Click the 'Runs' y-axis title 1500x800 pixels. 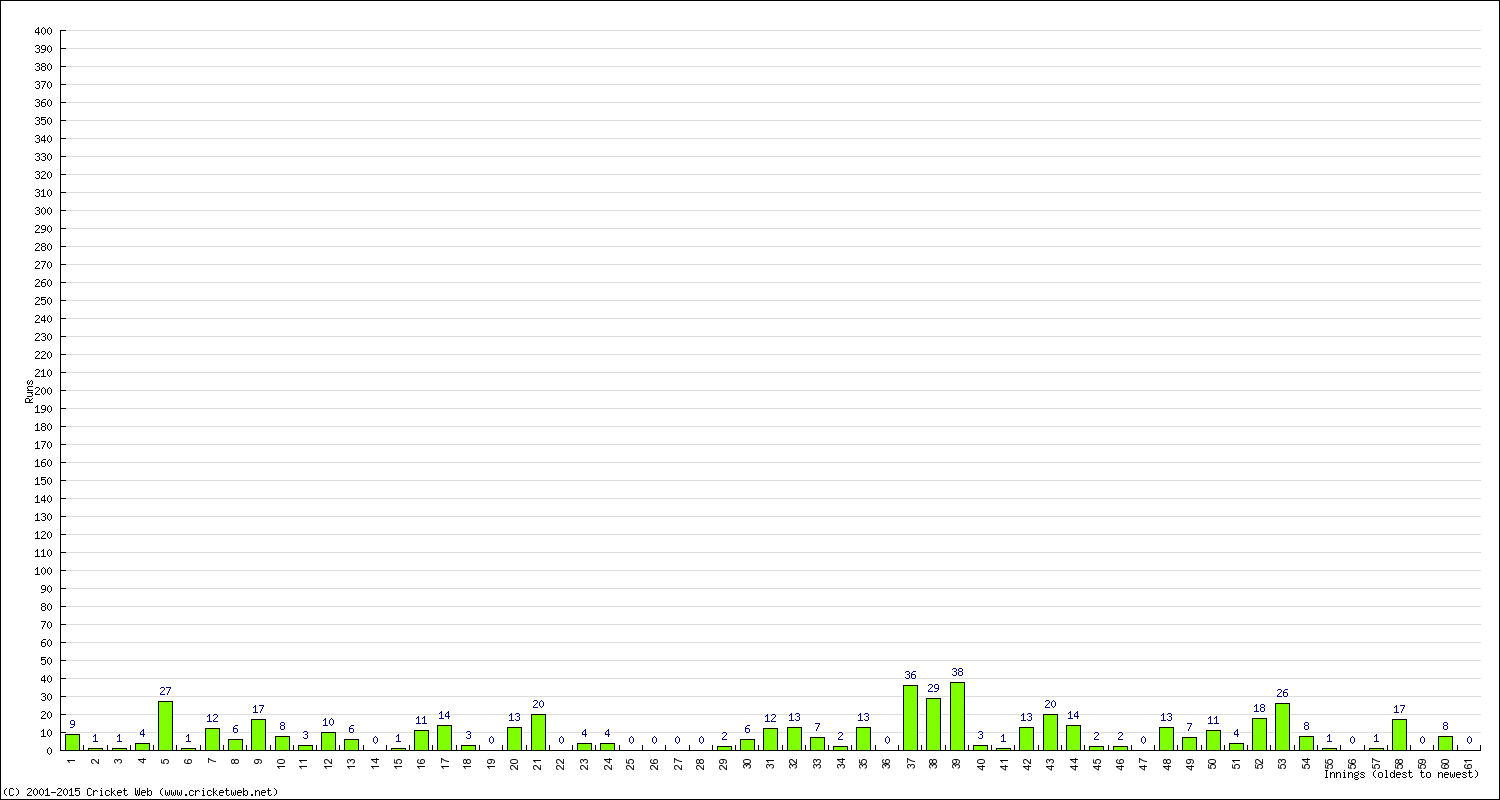29,391
